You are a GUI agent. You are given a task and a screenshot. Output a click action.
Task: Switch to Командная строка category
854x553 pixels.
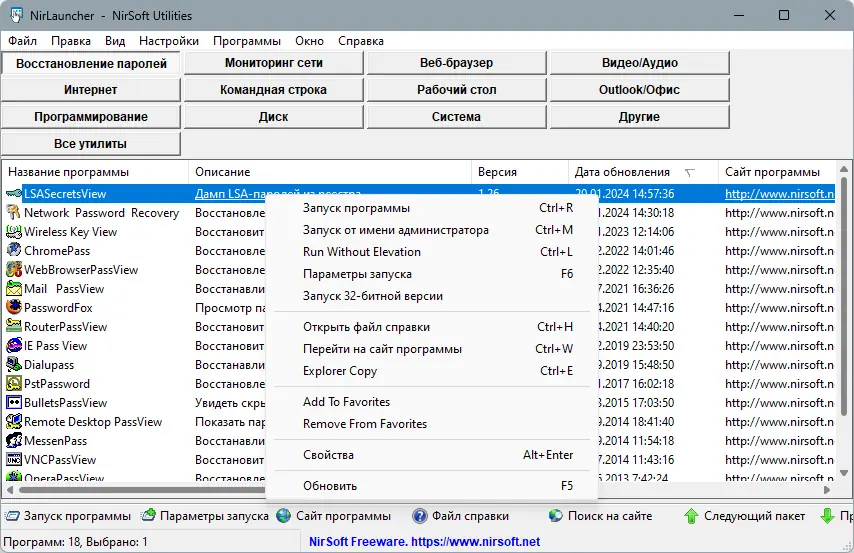(x=273, y=90)
